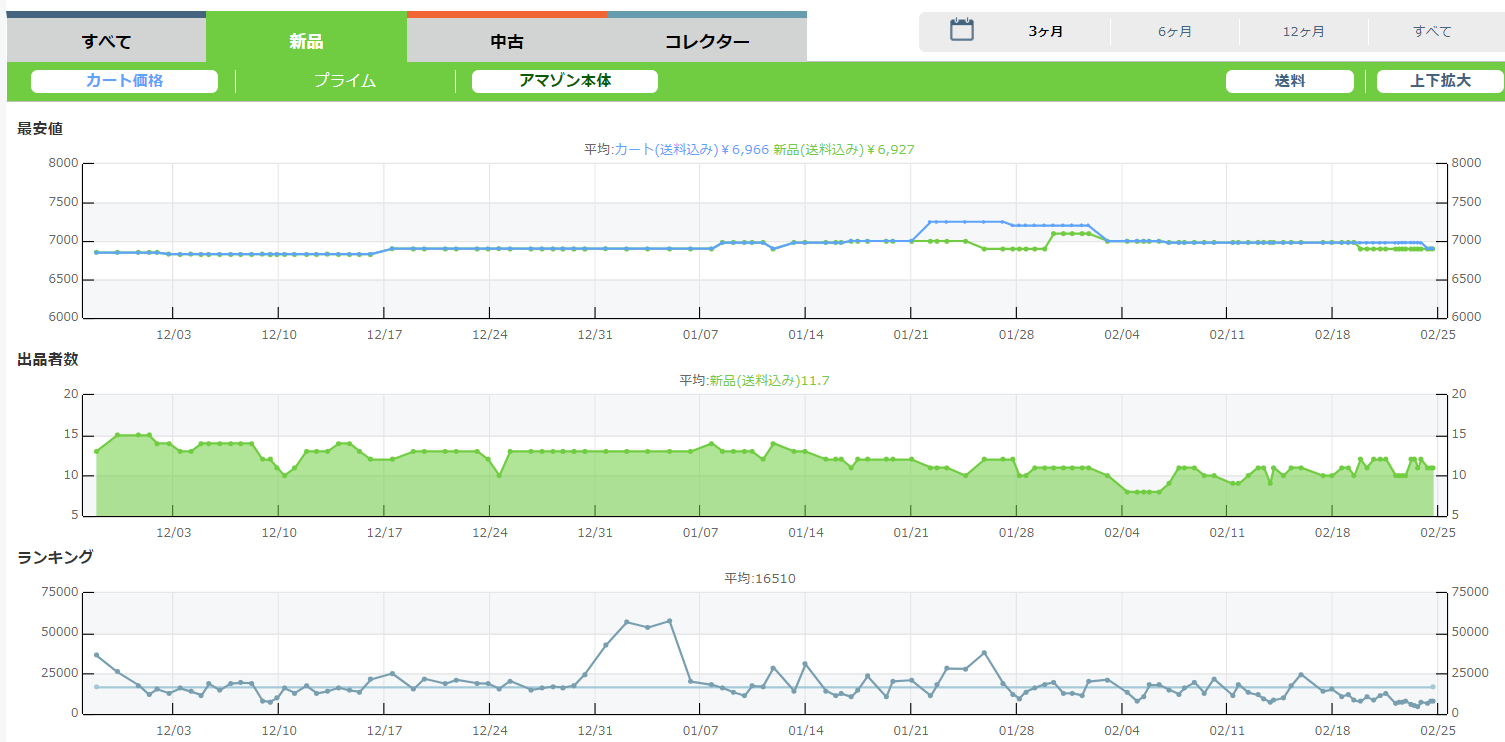Click the calendar icon beside the period options
Image resolution: width=1505 pixels, height=742 pixels.
[x=961, y=30]
